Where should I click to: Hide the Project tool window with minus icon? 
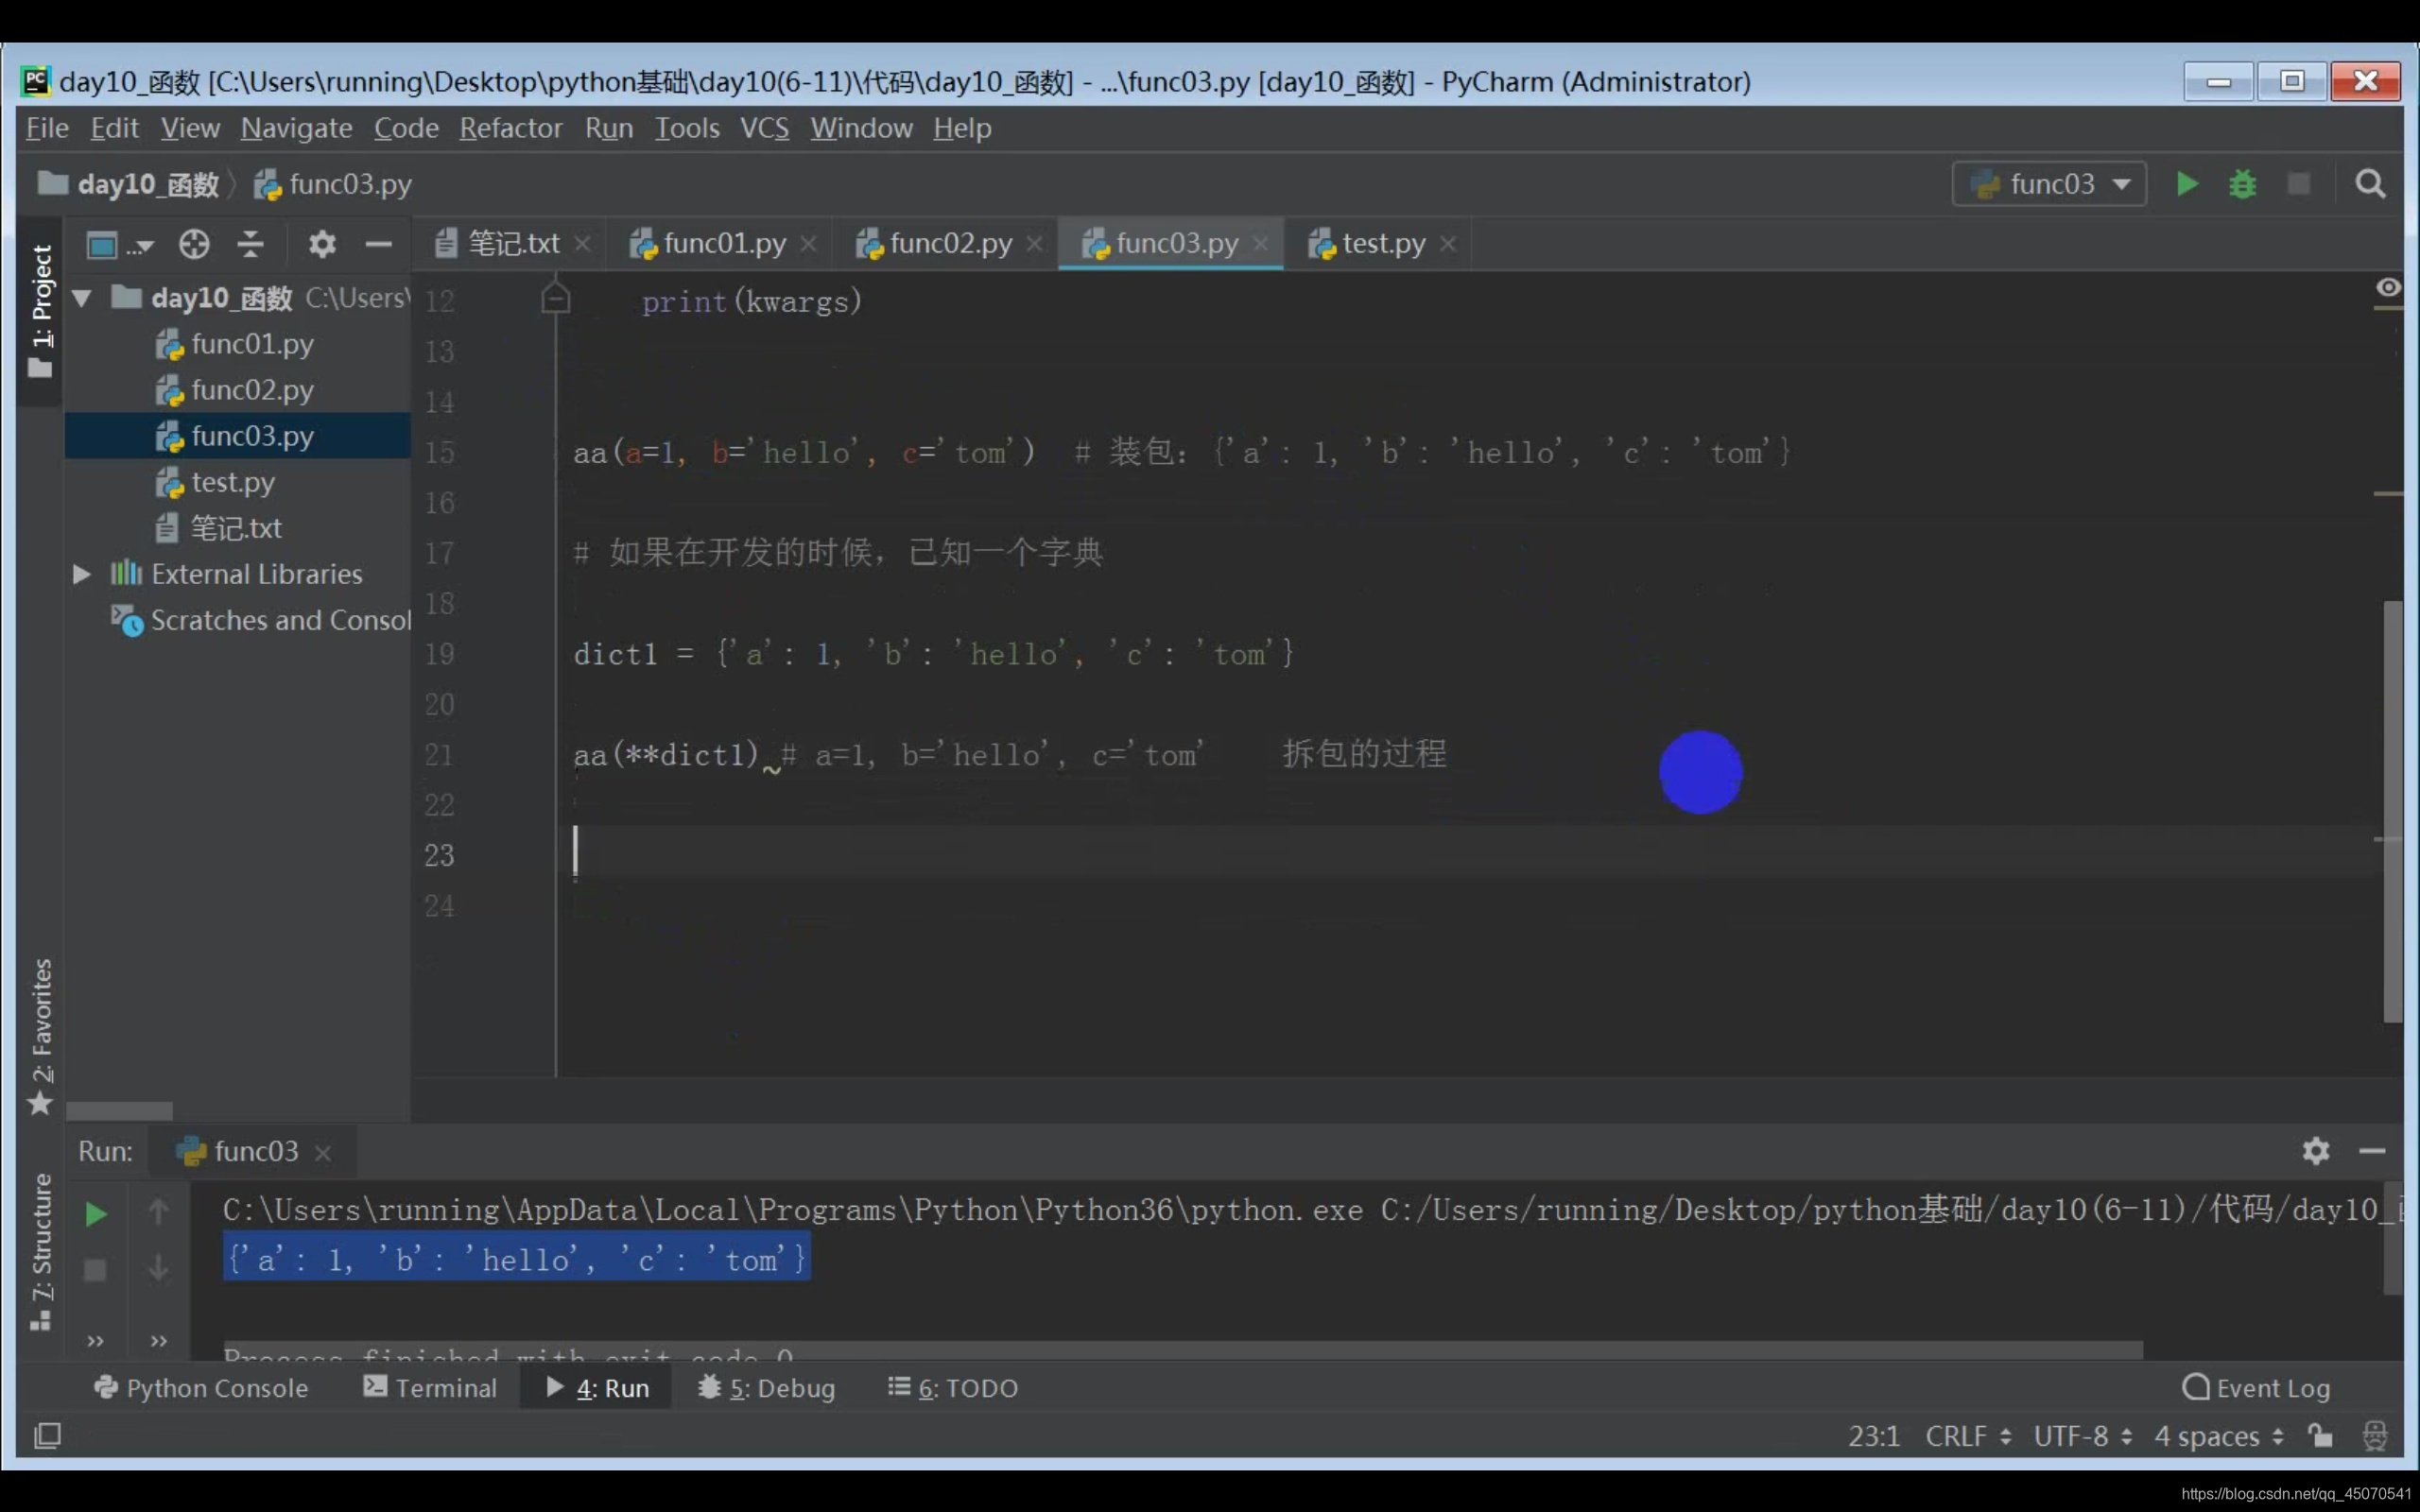click(378, 244)
